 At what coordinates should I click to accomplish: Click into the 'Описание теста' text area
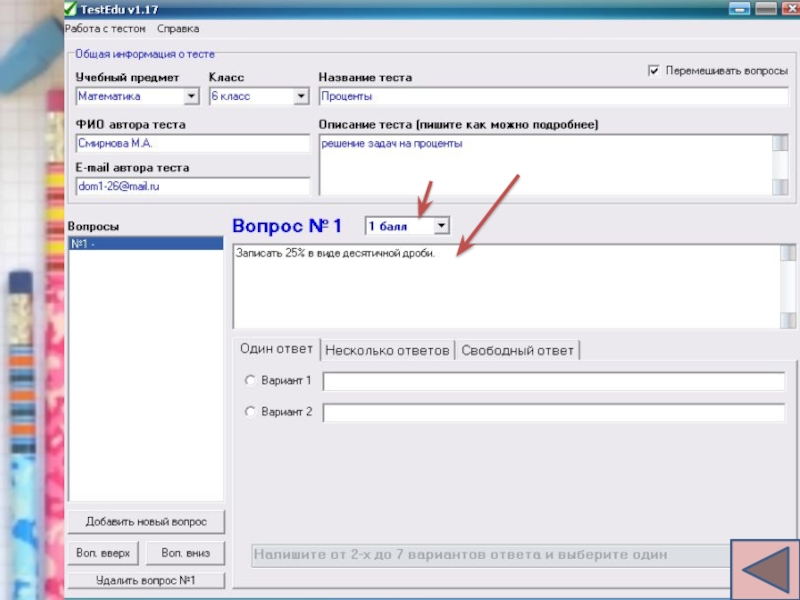[546, 165]
